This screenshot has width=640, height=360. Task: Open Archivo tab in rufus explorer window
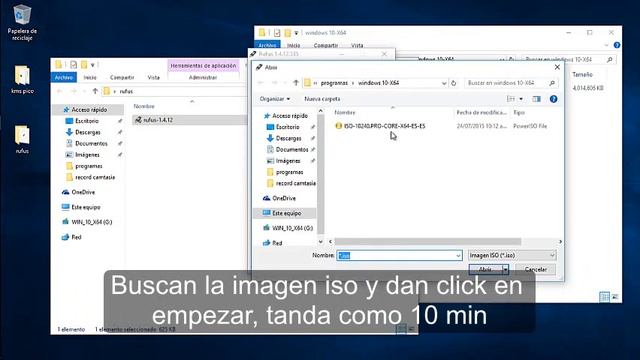pos(64,77)
